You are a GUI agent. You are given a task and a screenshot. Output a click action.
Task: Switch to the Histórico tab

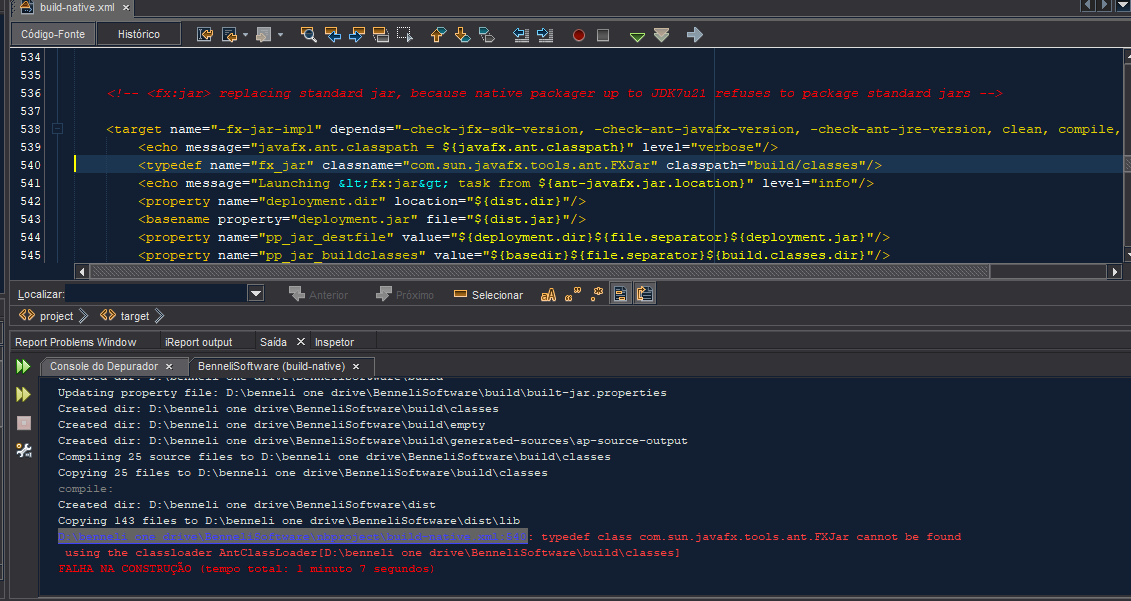[138, 34]
